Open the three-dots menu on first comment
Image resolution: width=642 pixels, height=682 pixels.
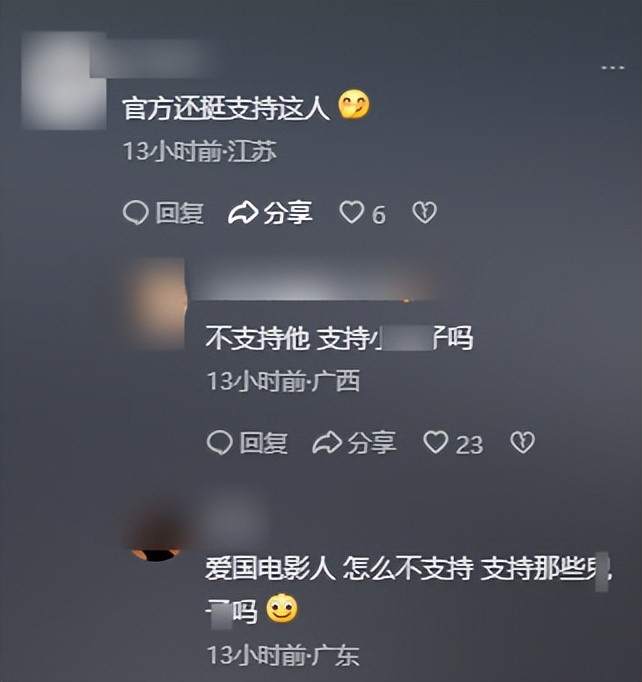coord(613,68)
